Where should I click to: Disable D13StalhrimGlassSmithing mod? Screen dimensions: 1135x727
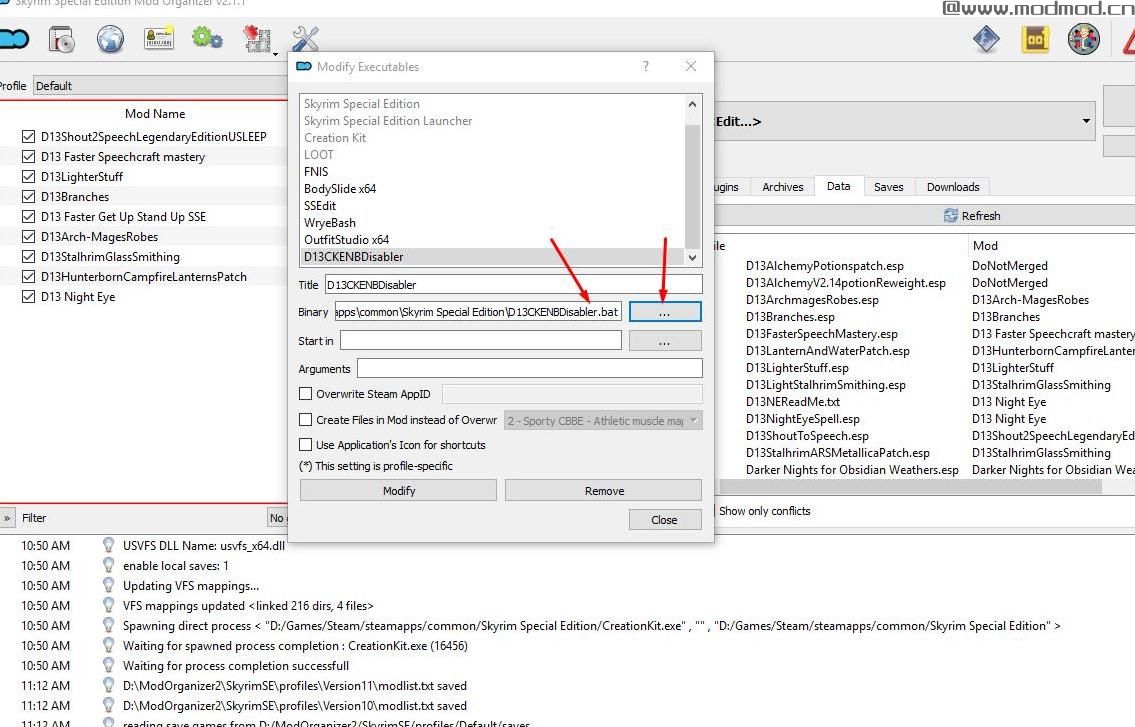pos(28,256)
